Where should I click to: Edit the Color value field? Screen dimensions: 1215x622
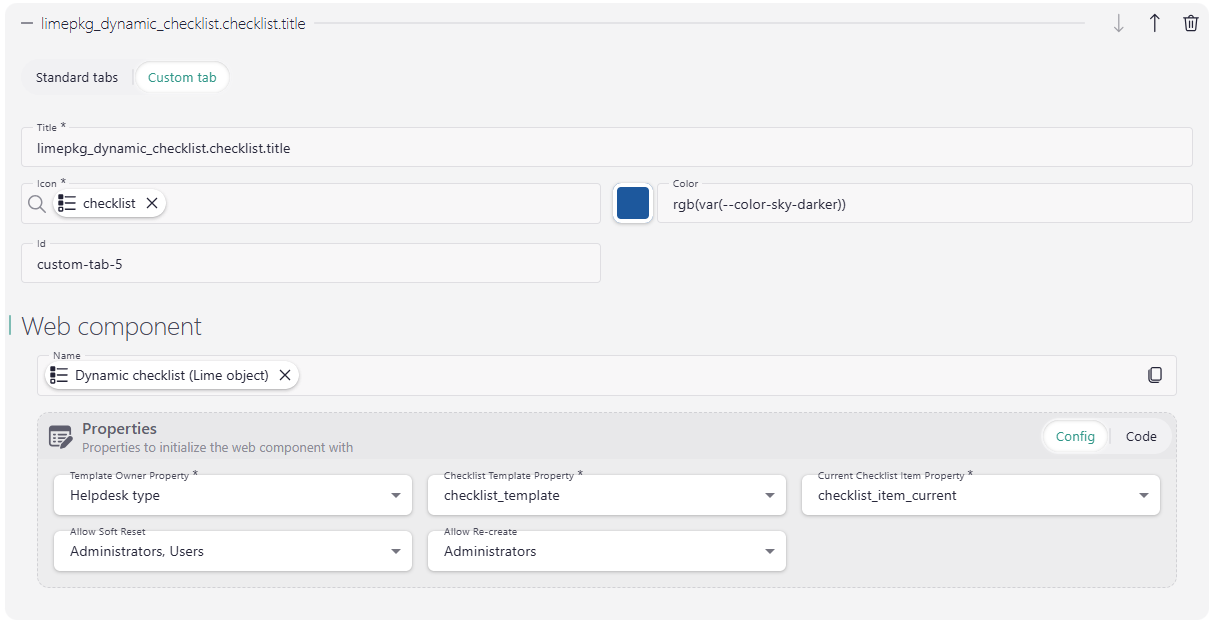(924, 203)
